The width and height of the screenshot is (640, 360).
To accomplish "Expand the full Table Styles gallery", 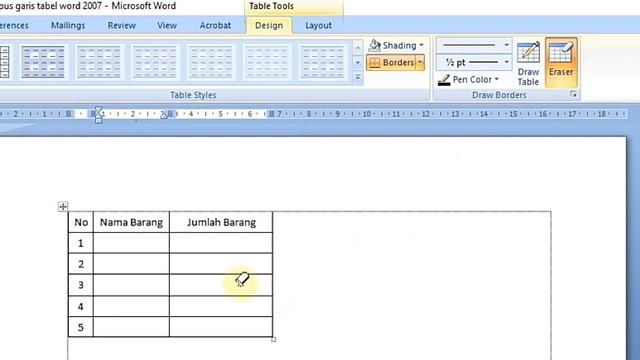I will point(358,77).
